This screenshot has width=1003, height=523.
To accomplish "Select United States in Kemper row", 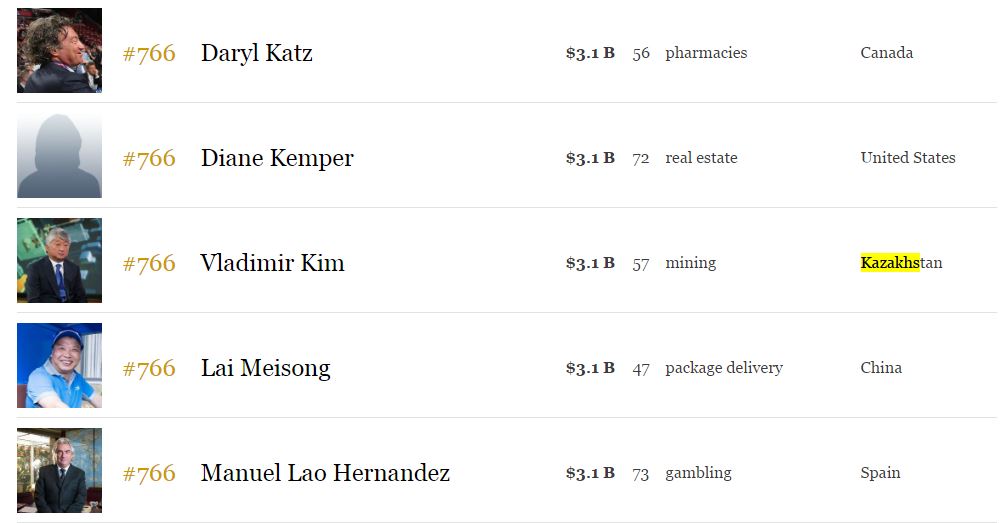I will point(908,157).
